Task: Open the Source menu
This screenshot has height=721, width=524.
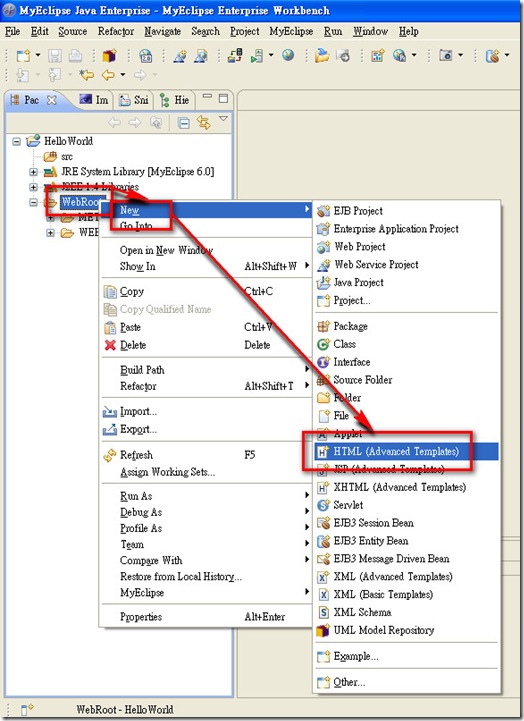Action: [73, 31]
